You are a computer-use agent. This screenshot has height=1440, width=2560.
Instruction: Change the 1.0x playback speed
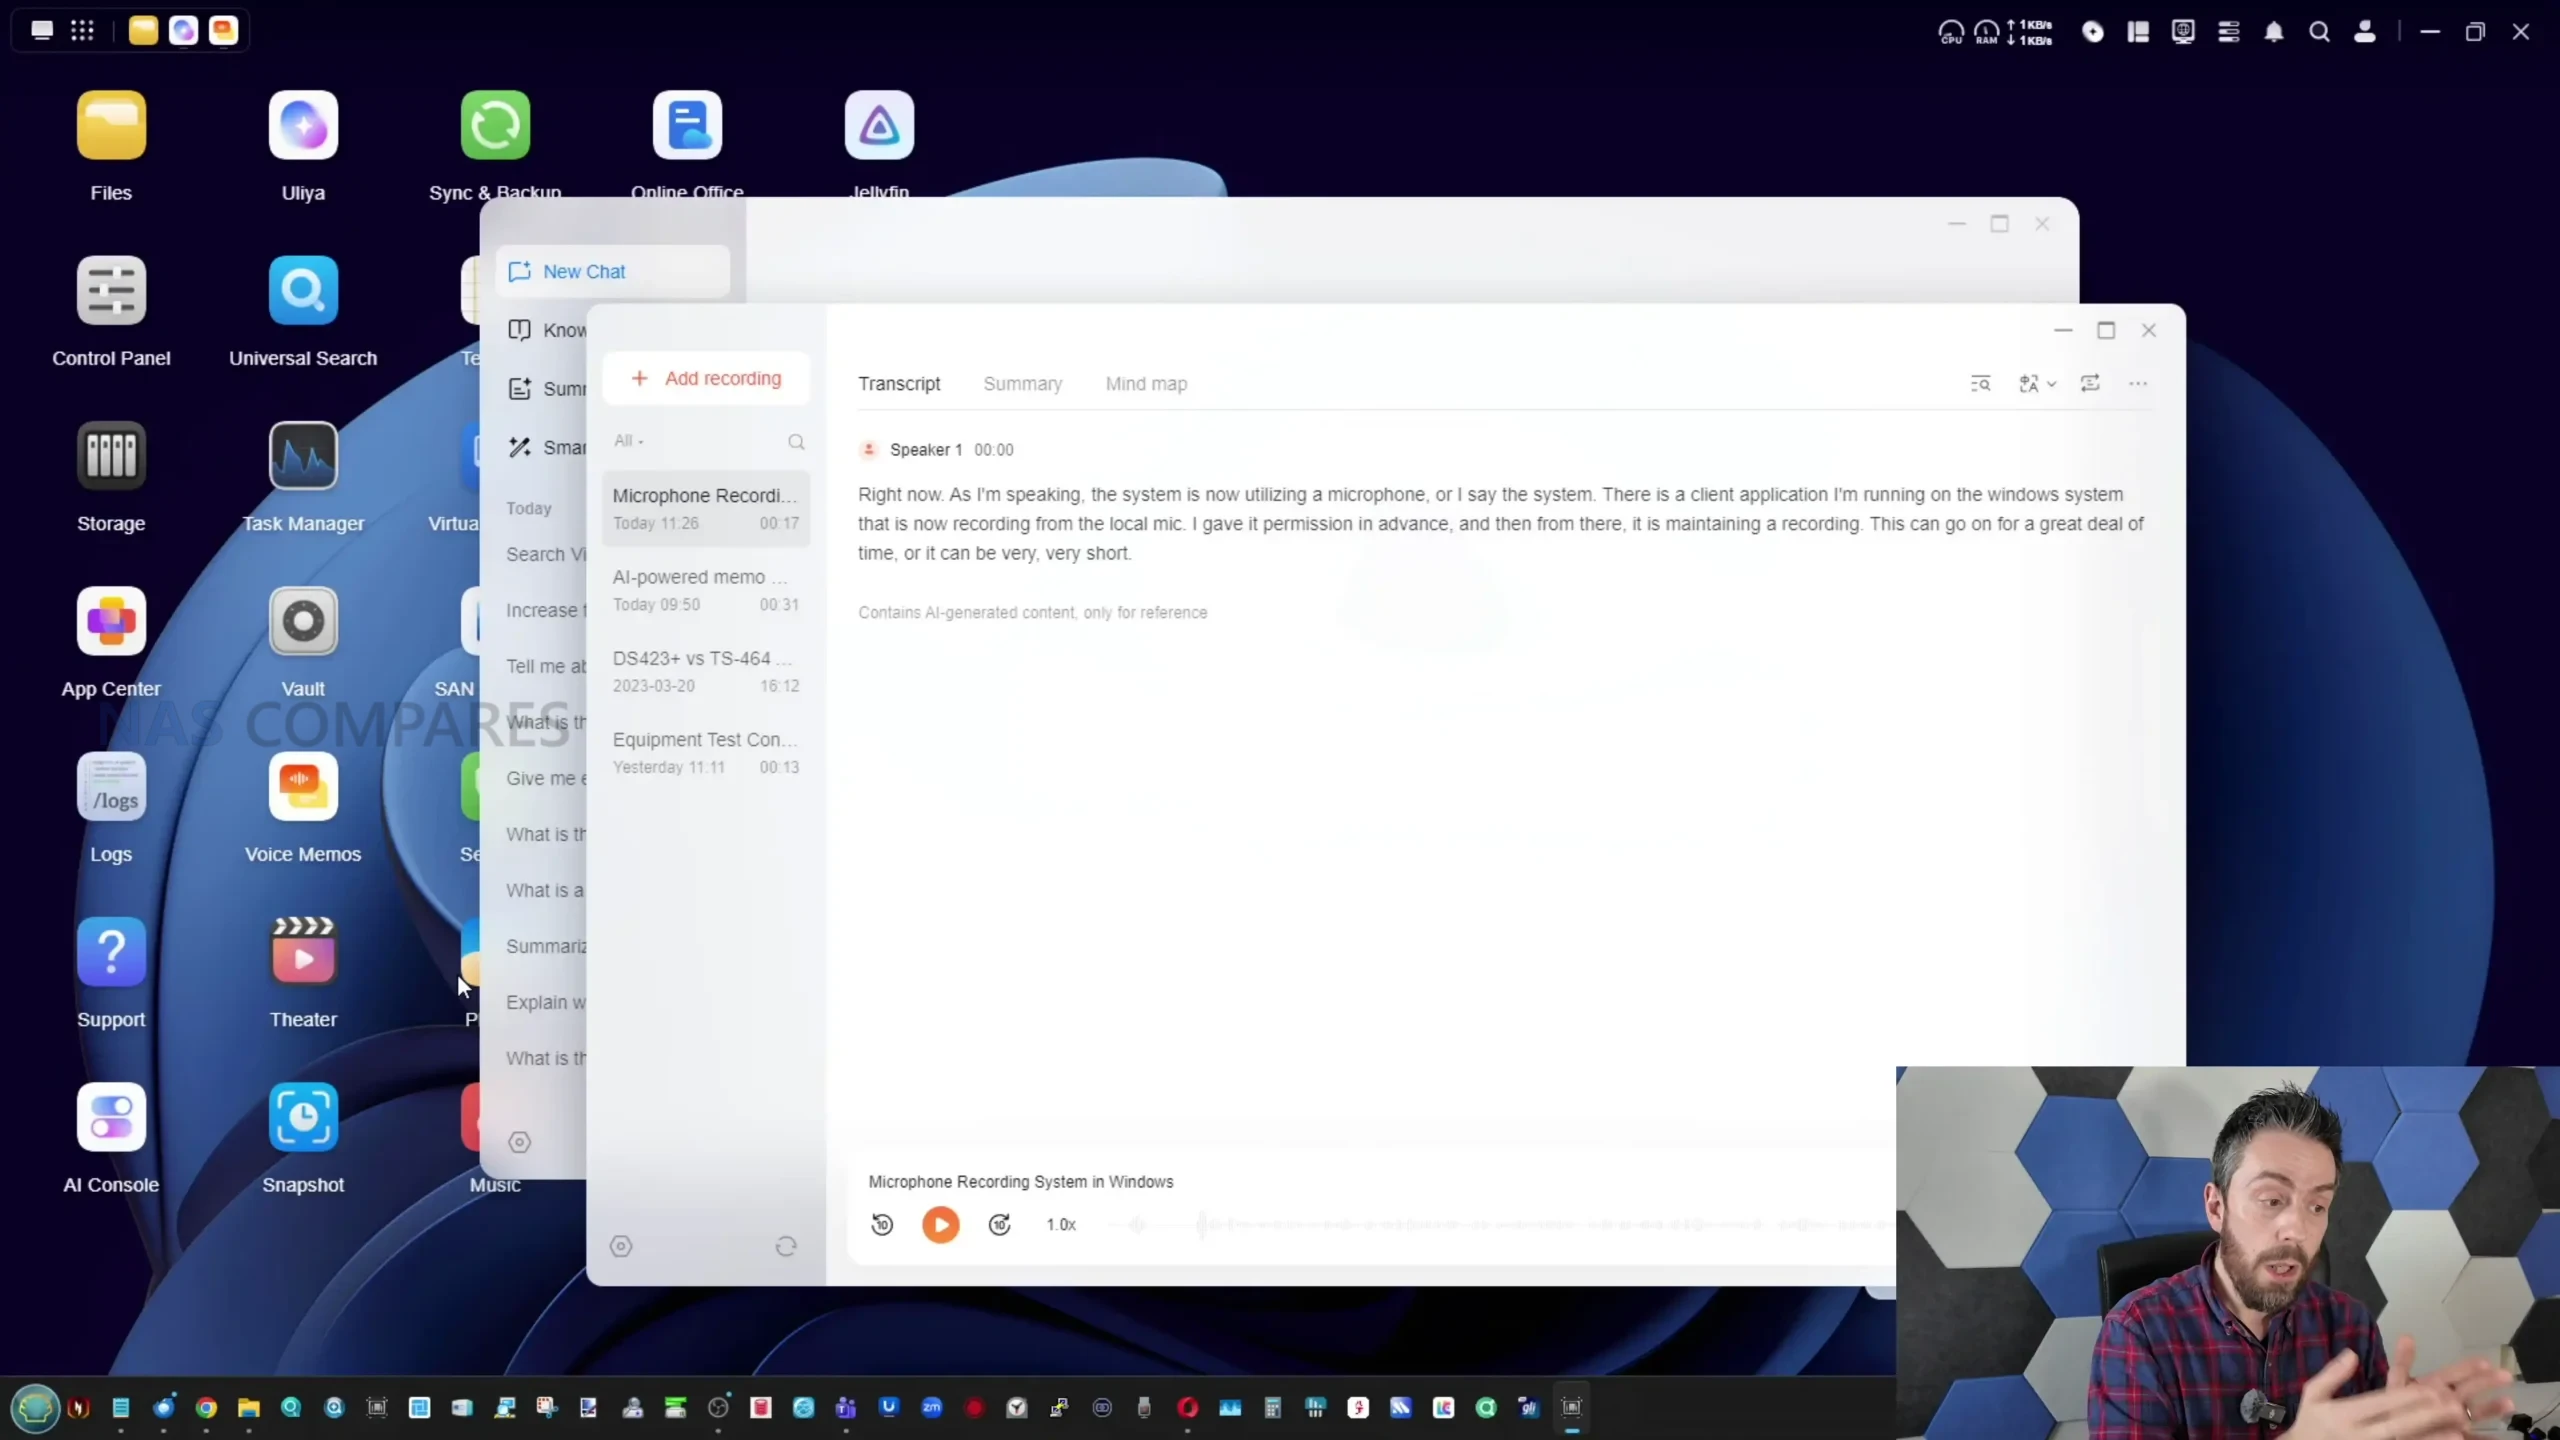point(1061,1225)
